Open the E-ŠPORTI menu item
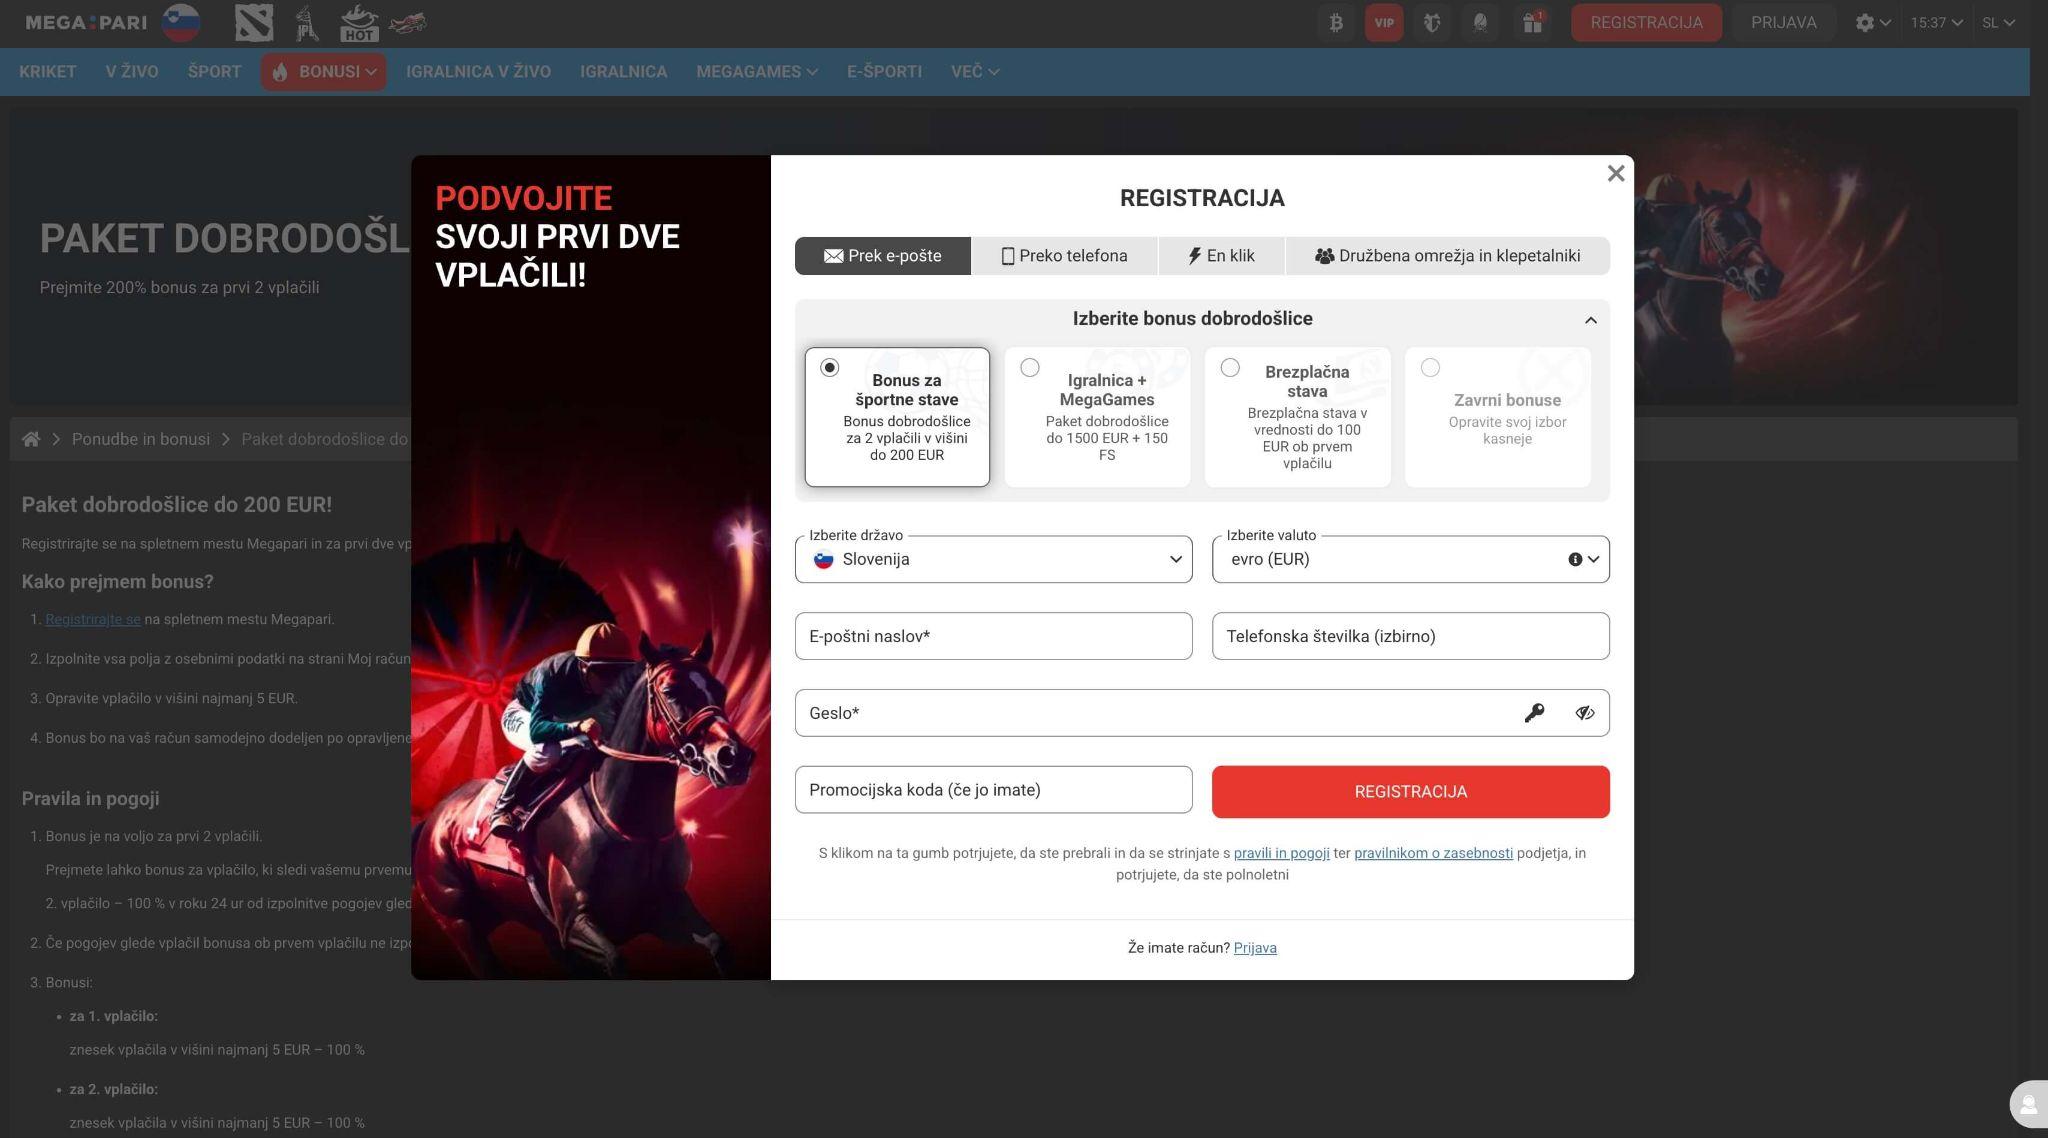 coord(884,72)
